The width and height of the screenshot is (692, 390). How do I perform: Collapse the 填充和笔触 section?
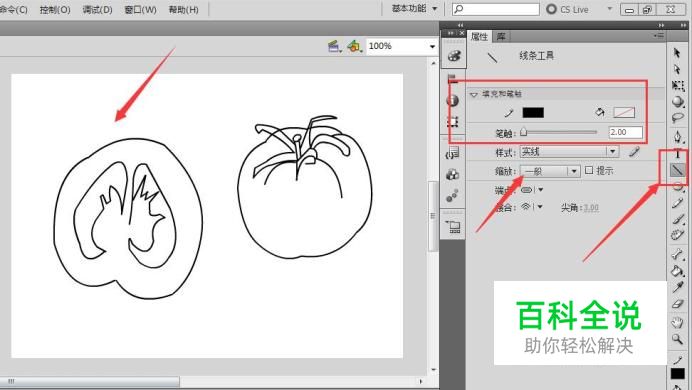tap(474, 94)
